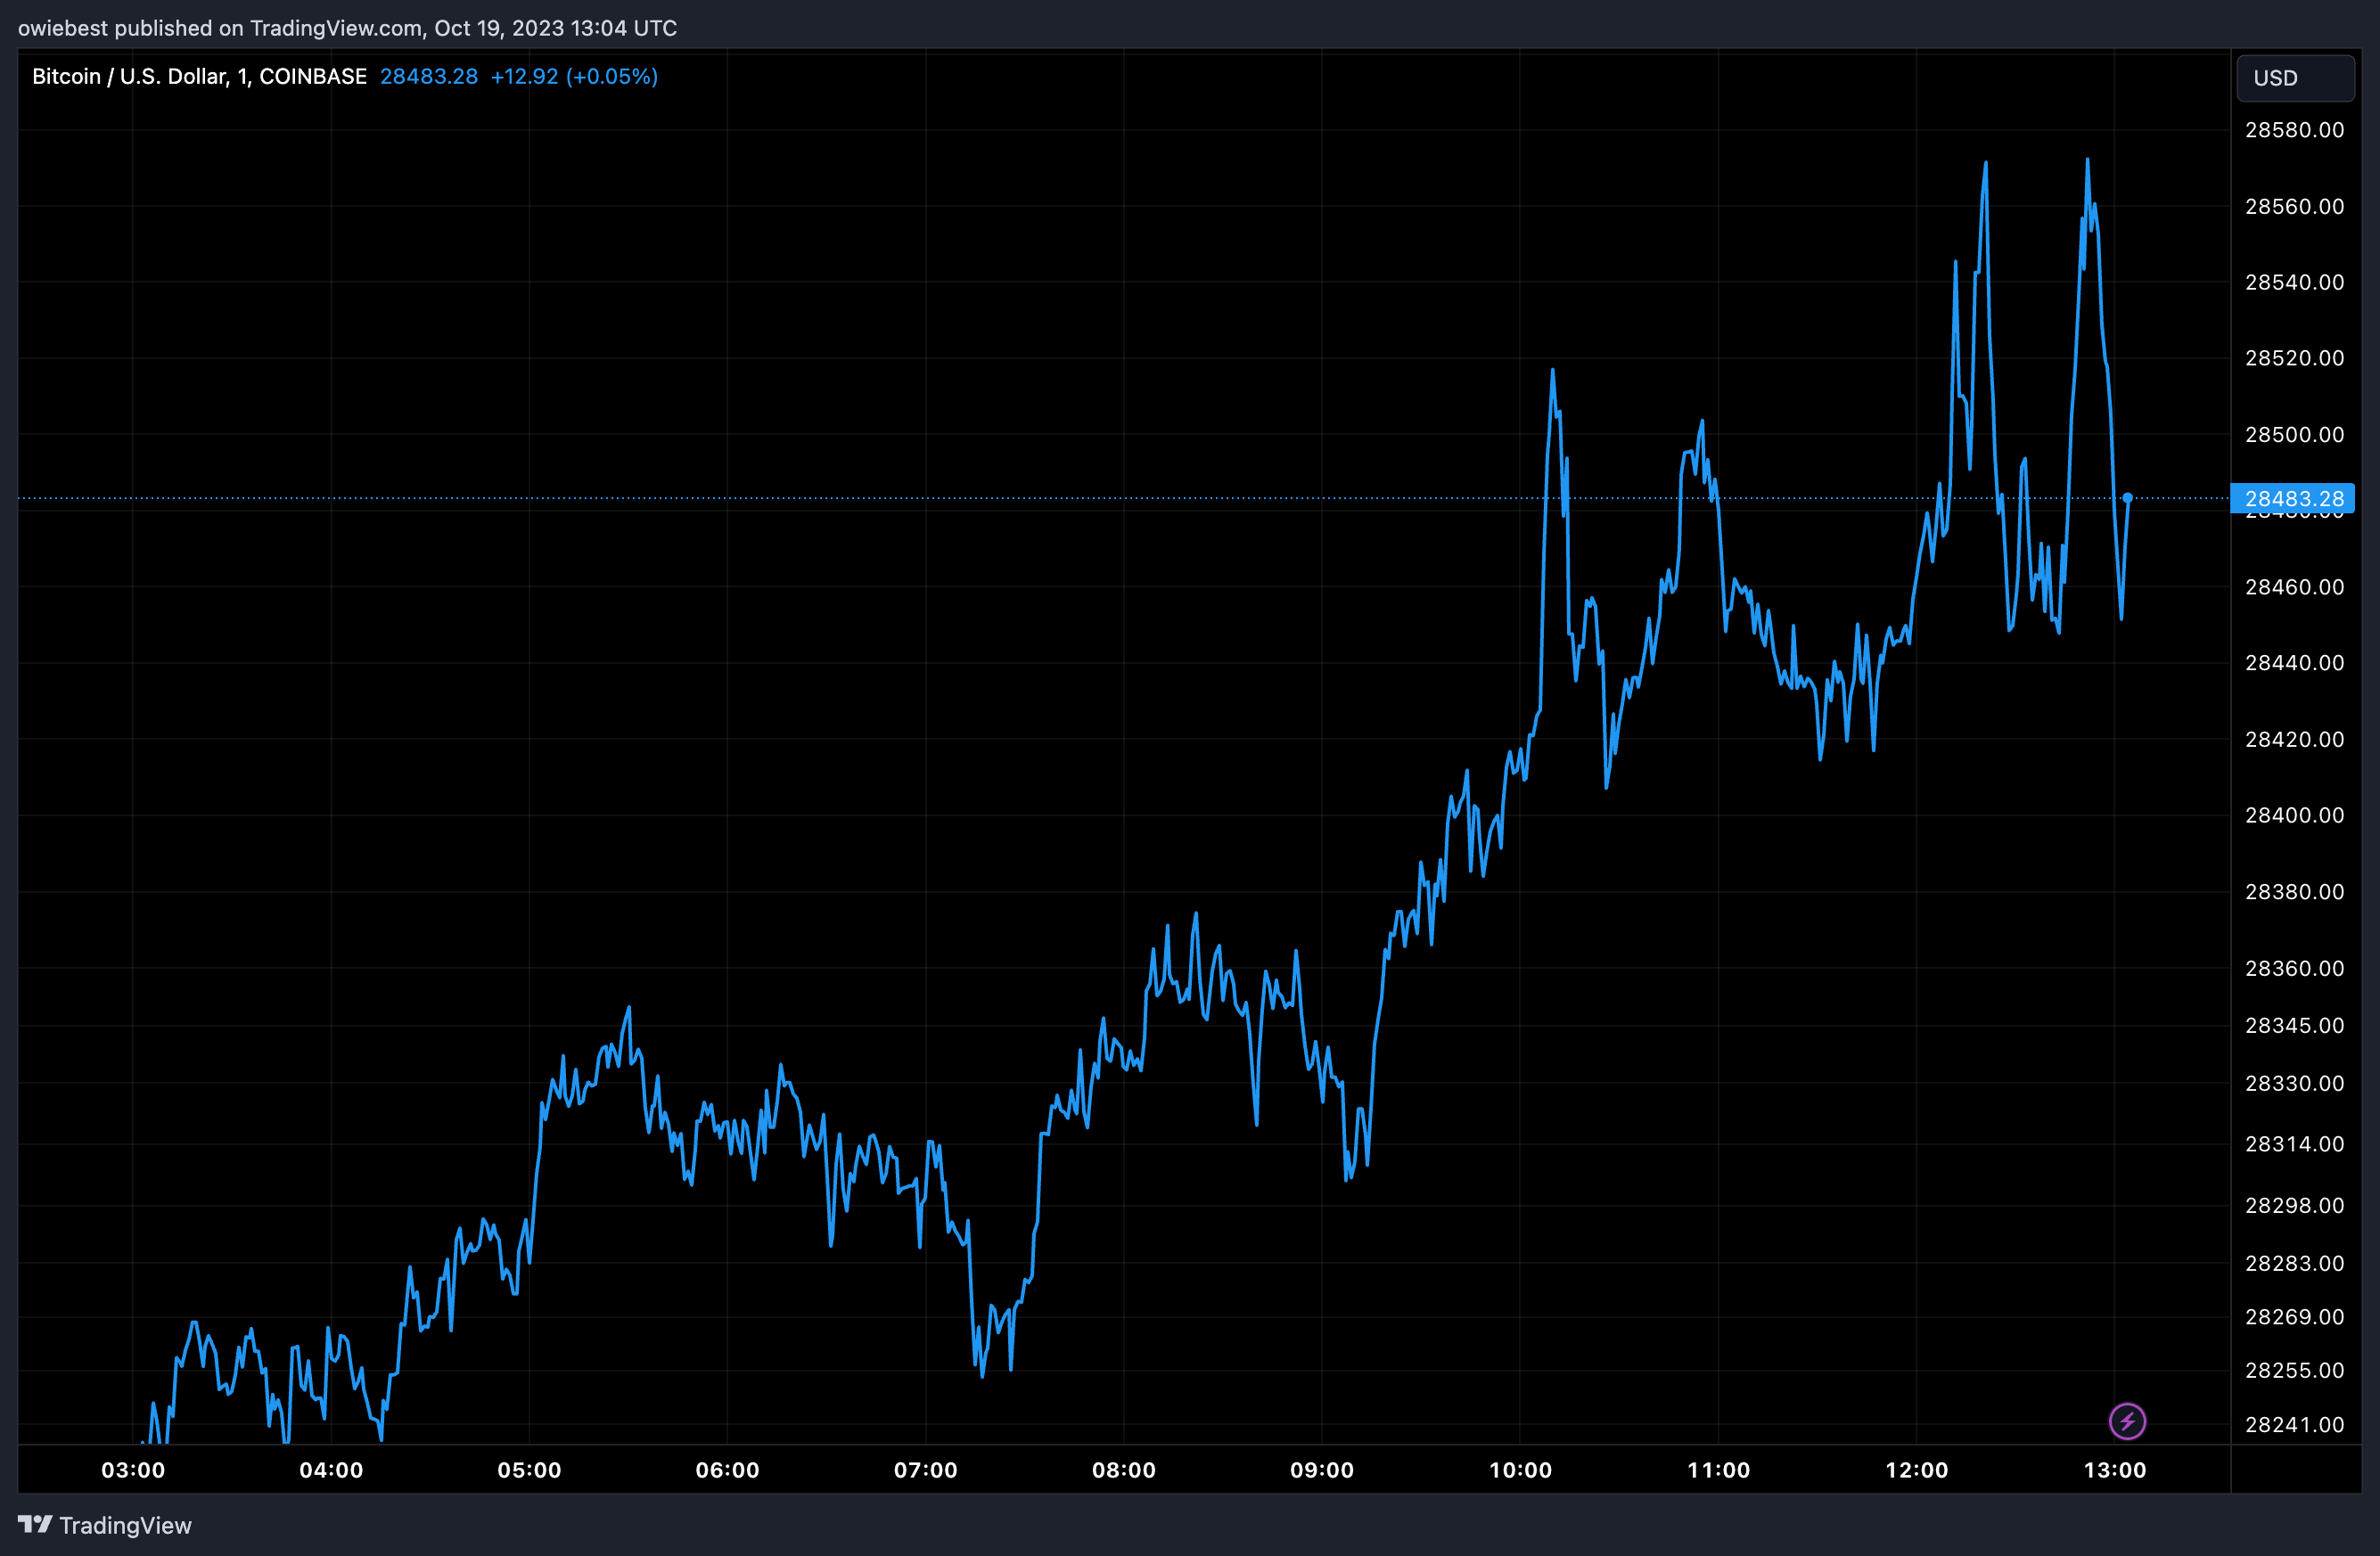2380x1556 pixels.
Task: Click the current price label 28483.28 on the price axis
Action: click(2293, 498)
